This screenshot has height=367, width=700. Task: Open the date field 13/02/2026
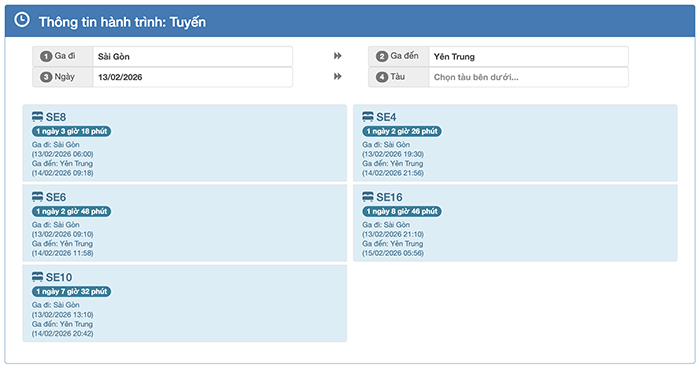(x=192, y=77)
